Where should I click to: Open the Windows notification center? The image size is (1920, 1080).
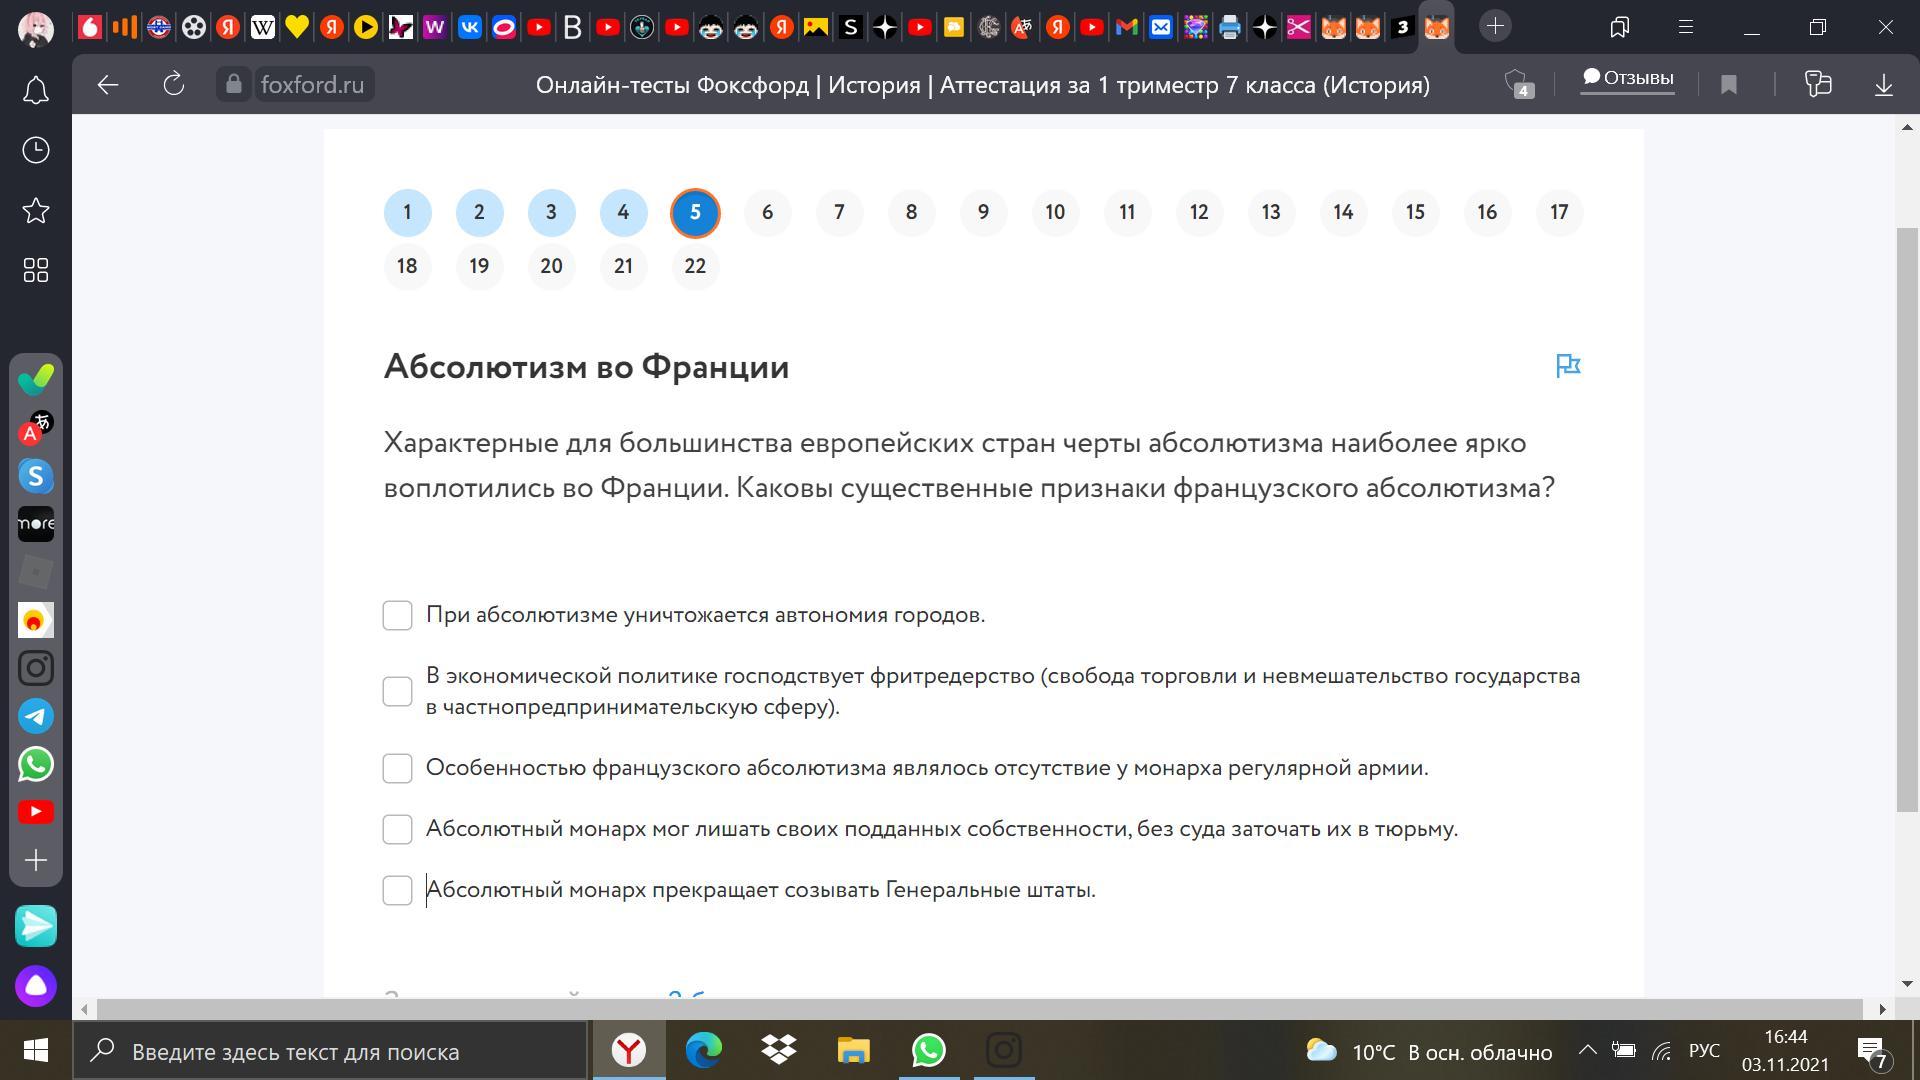(1873, 1051)
